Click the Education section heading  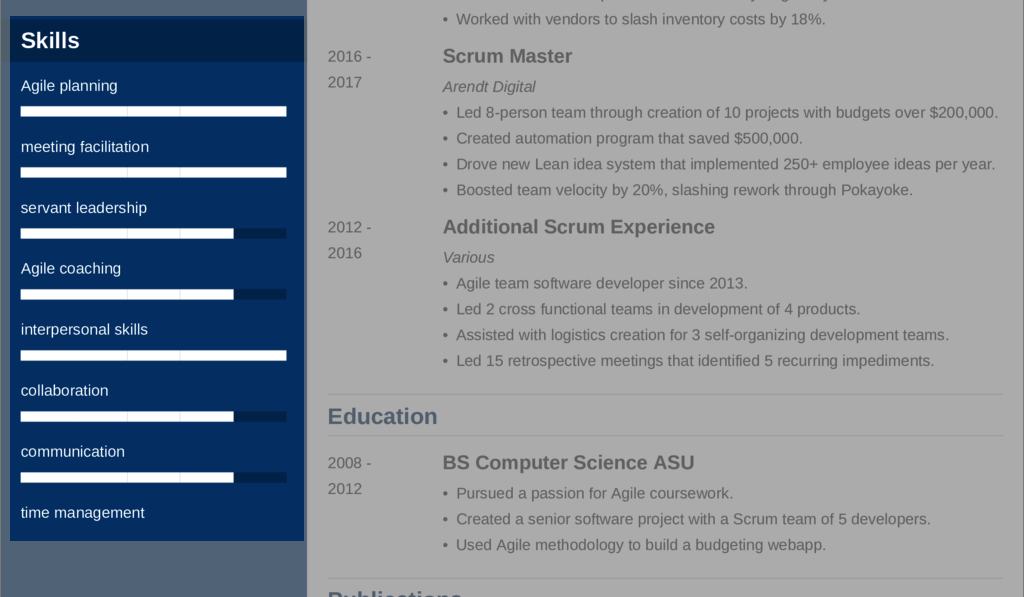(383, 417)
